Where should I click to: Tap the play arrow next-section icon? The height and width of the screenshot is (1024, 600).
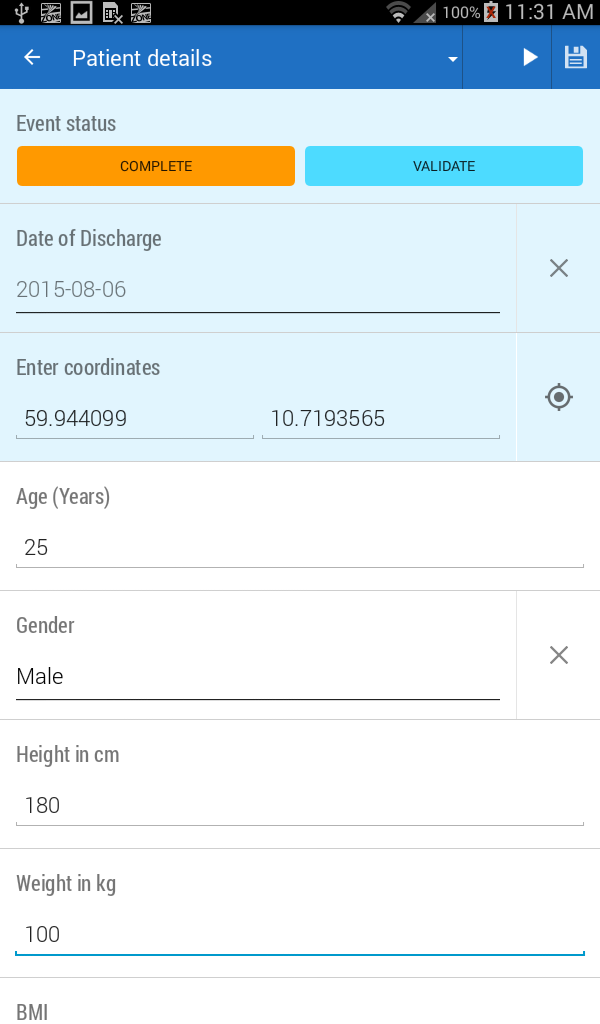[530, 58]
